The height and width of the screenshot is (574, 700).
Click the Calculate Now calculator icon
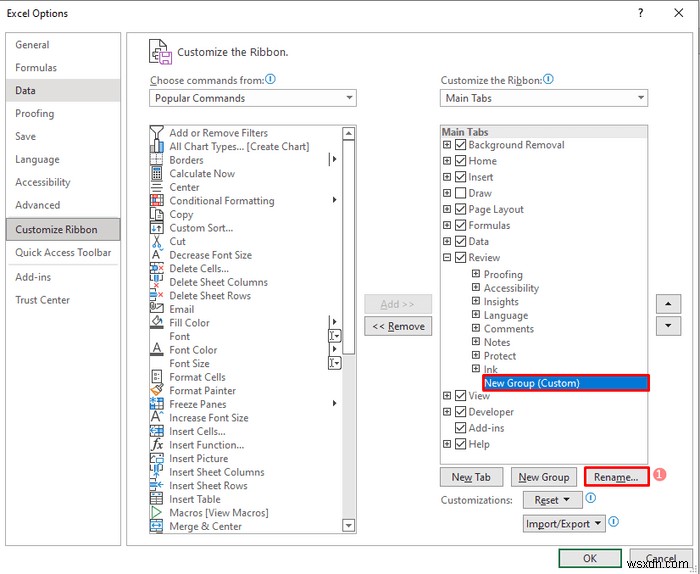(x=156, y=173)
